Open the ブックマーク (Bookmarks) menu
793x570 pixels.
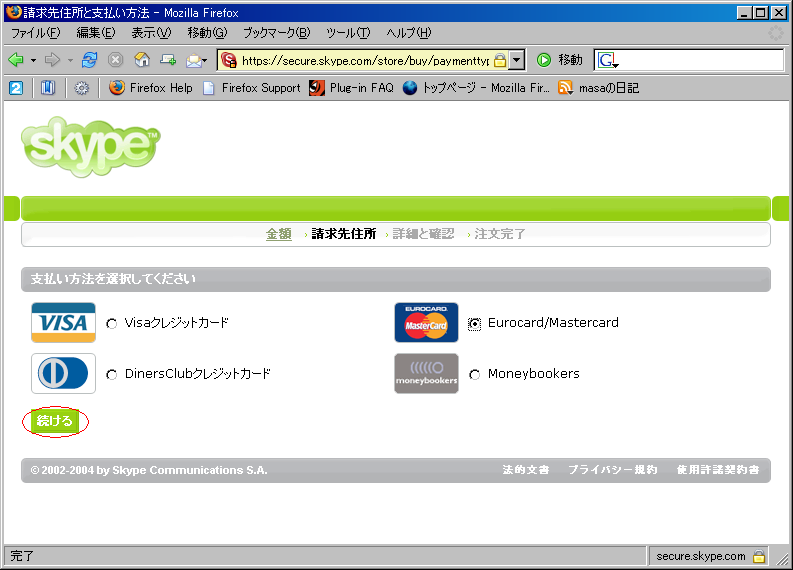click(x=276, y=33)
